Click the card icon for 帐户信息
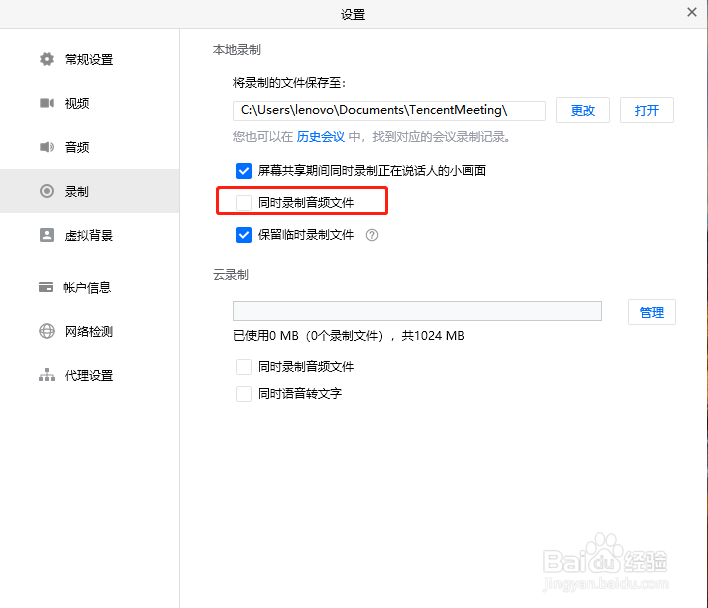The height and width of the screenshot is (608, 708). (x=46, y=288)
